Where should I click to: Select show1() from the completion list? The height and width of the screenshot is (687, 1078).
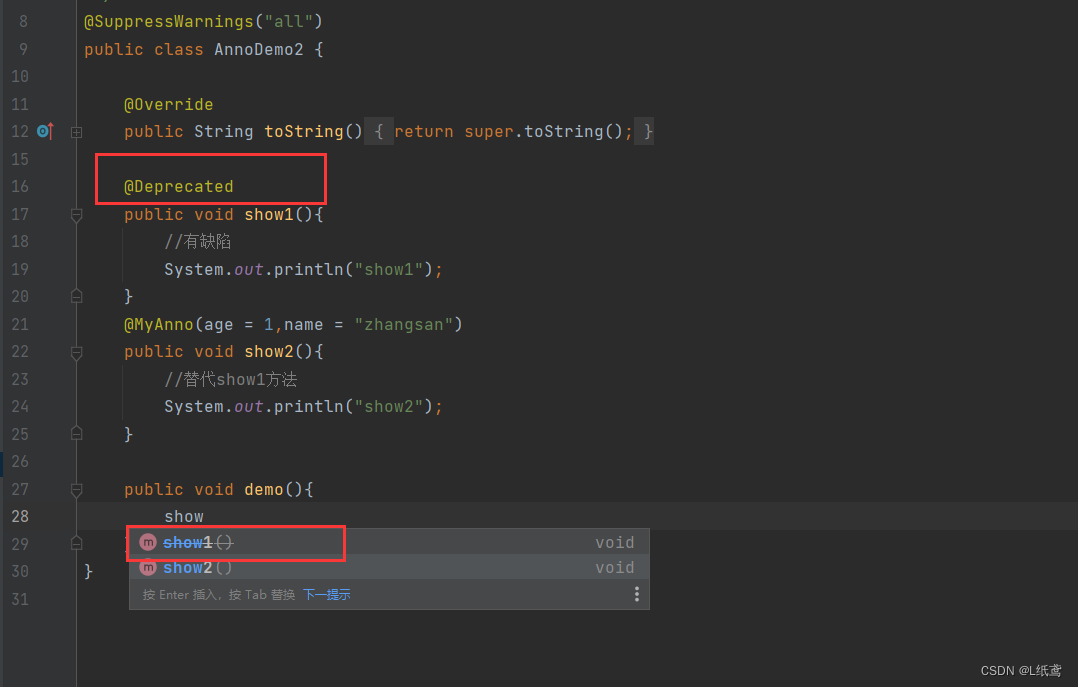(x=200, y=542)
